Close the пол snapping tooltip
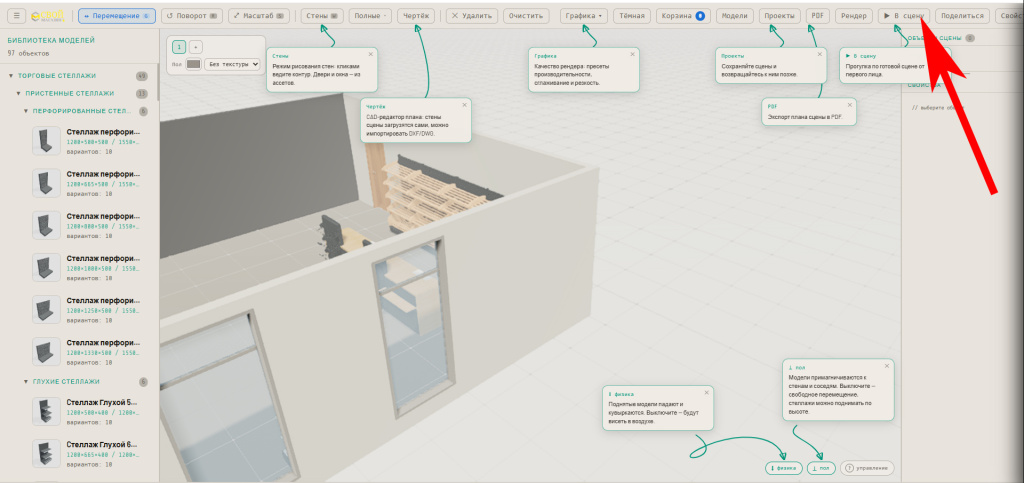Image resolution: width=1024 pixels, height=483 pixels. point(887,366)
